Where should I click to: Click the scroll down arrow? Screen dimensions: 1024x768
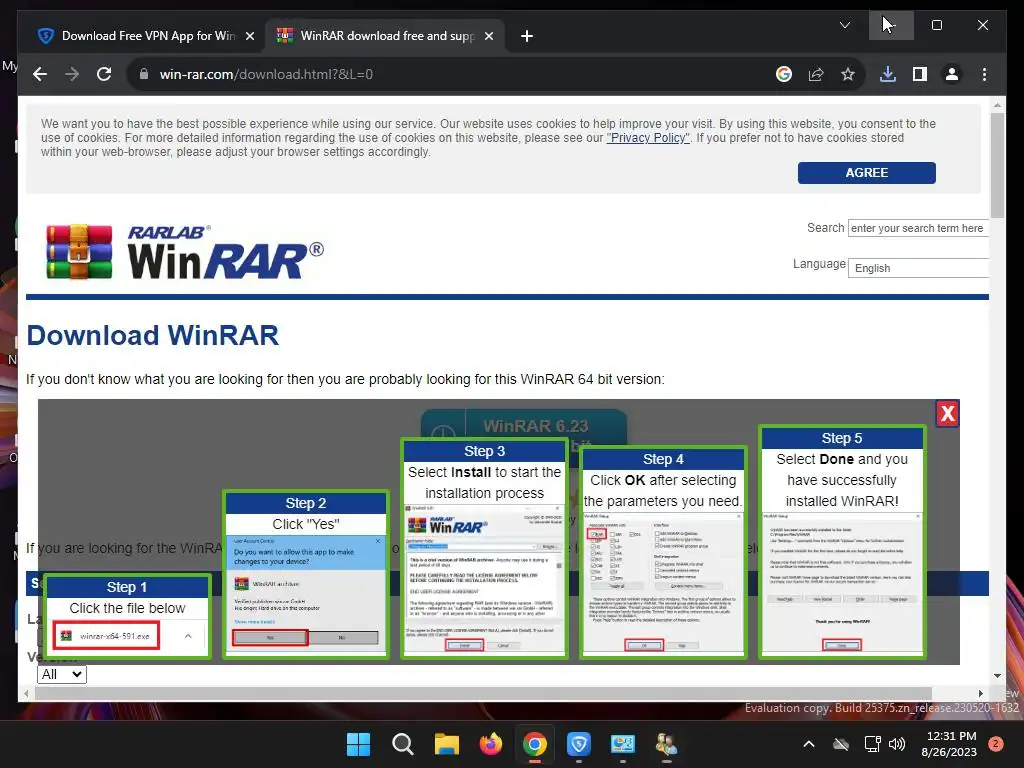[997, 675]
